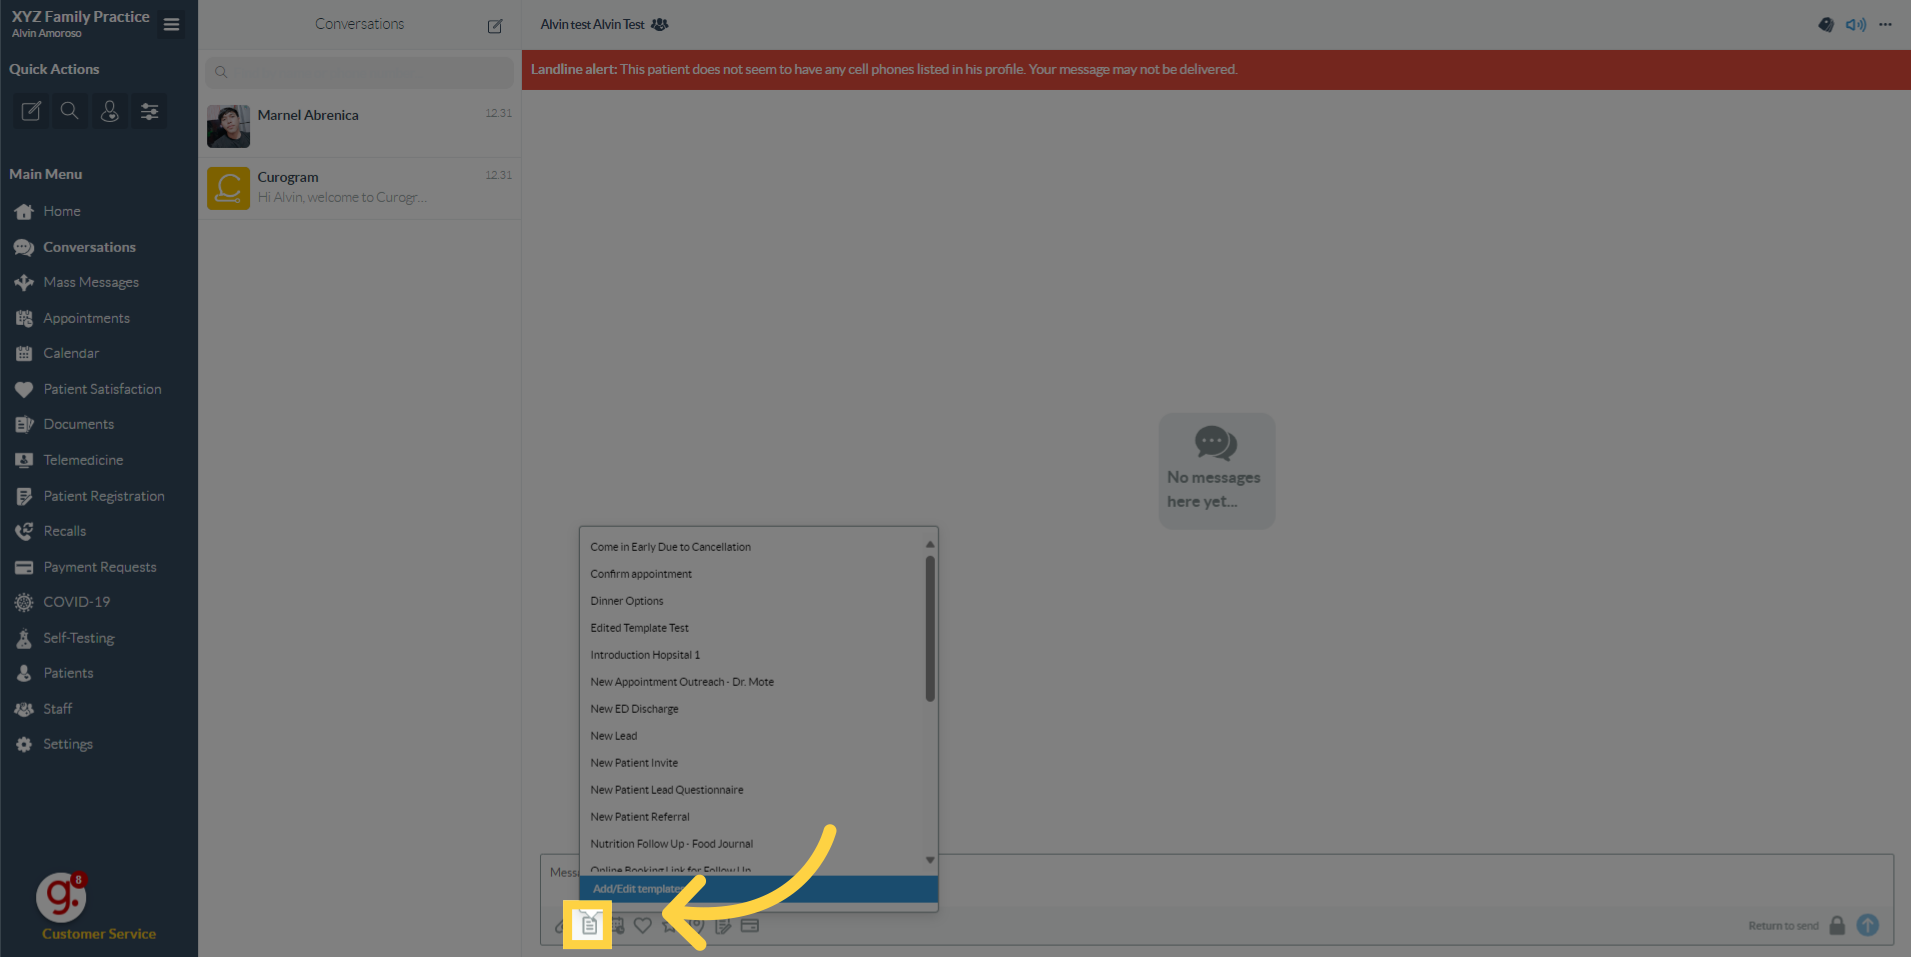Click the new conversation compose icon
Viewport: 1911px width, 957px height.
(x=495, y=26)
